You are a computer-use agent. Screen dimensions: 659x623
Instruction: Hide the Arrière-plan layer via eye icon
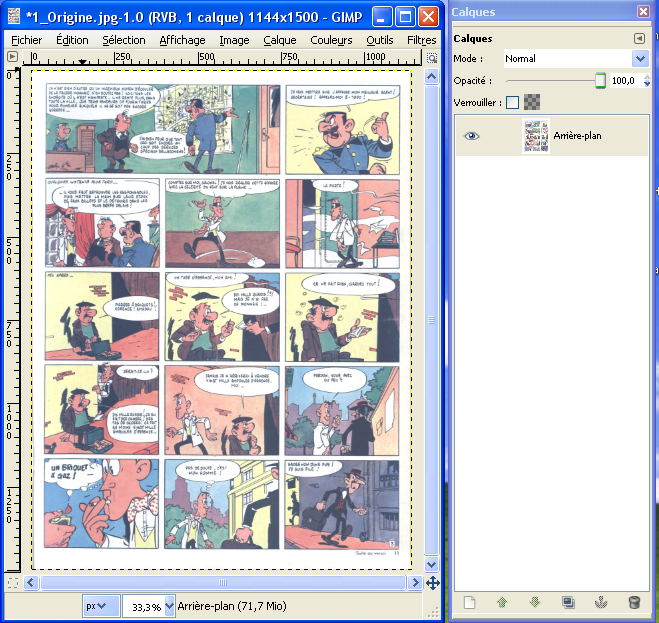pyautogui.click(x=471, y=136)
